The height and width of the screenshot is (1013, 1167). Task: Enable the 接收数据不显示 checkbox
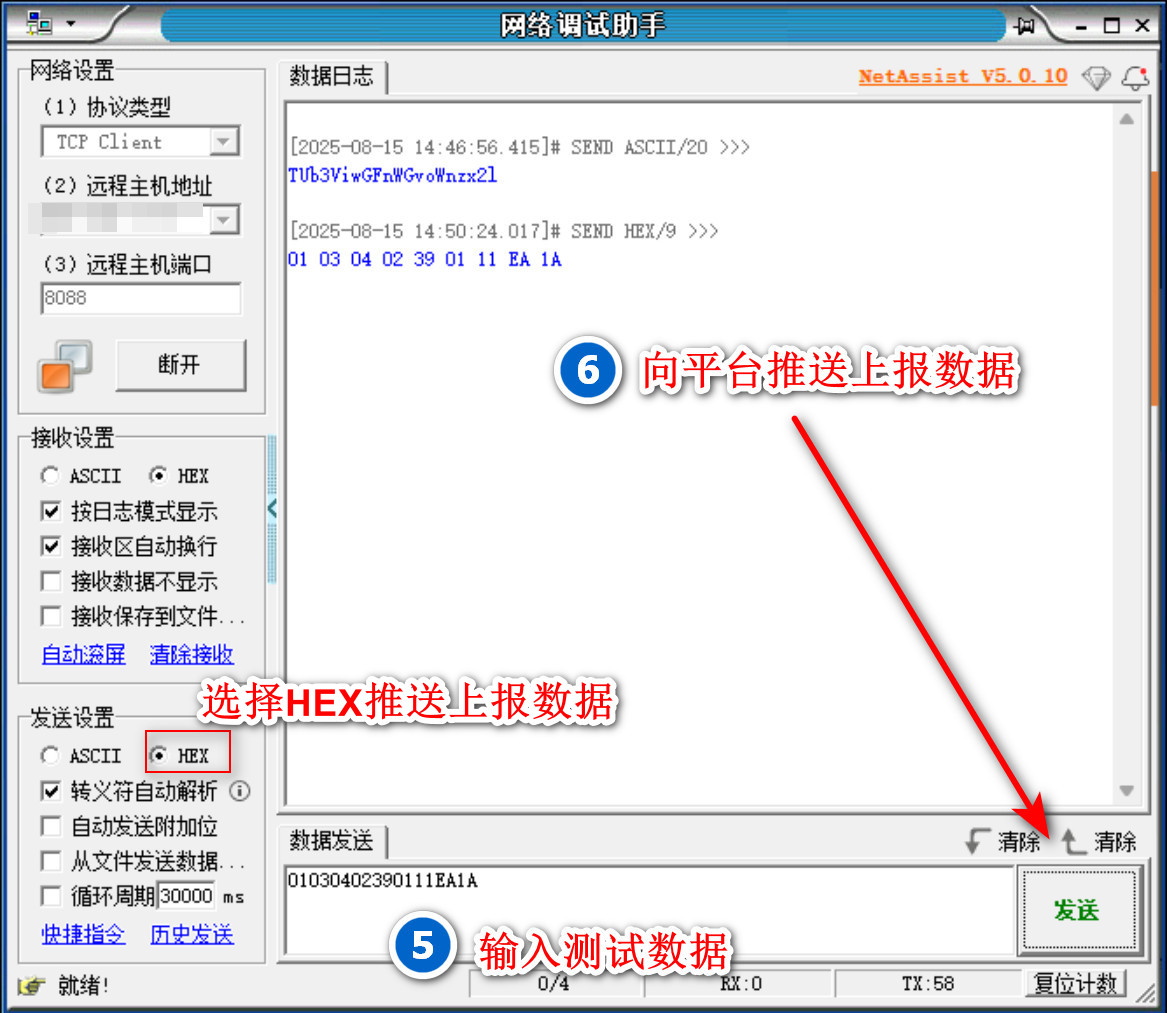tap(51, 582)
